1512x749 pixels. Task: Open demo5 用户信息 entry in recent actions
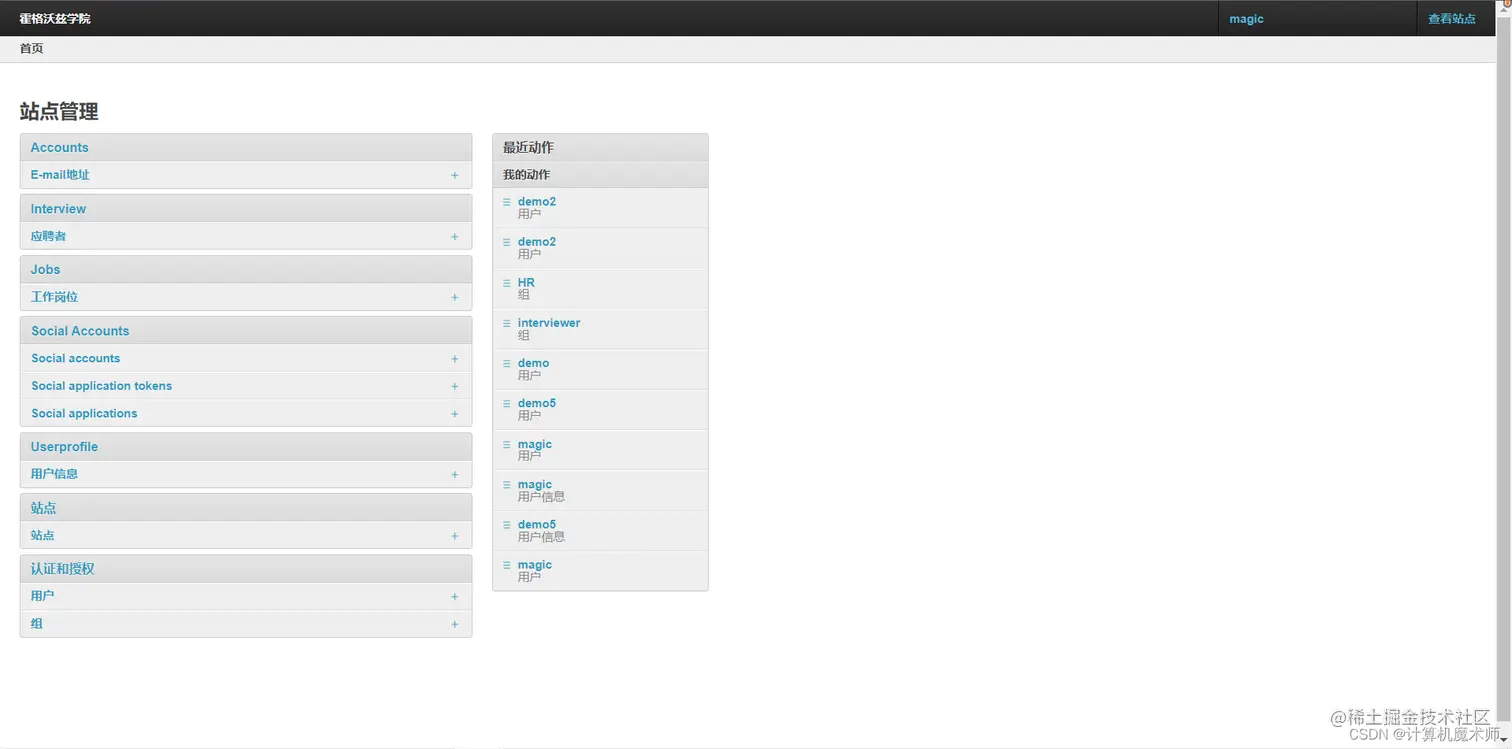click(x=536, y=524)
